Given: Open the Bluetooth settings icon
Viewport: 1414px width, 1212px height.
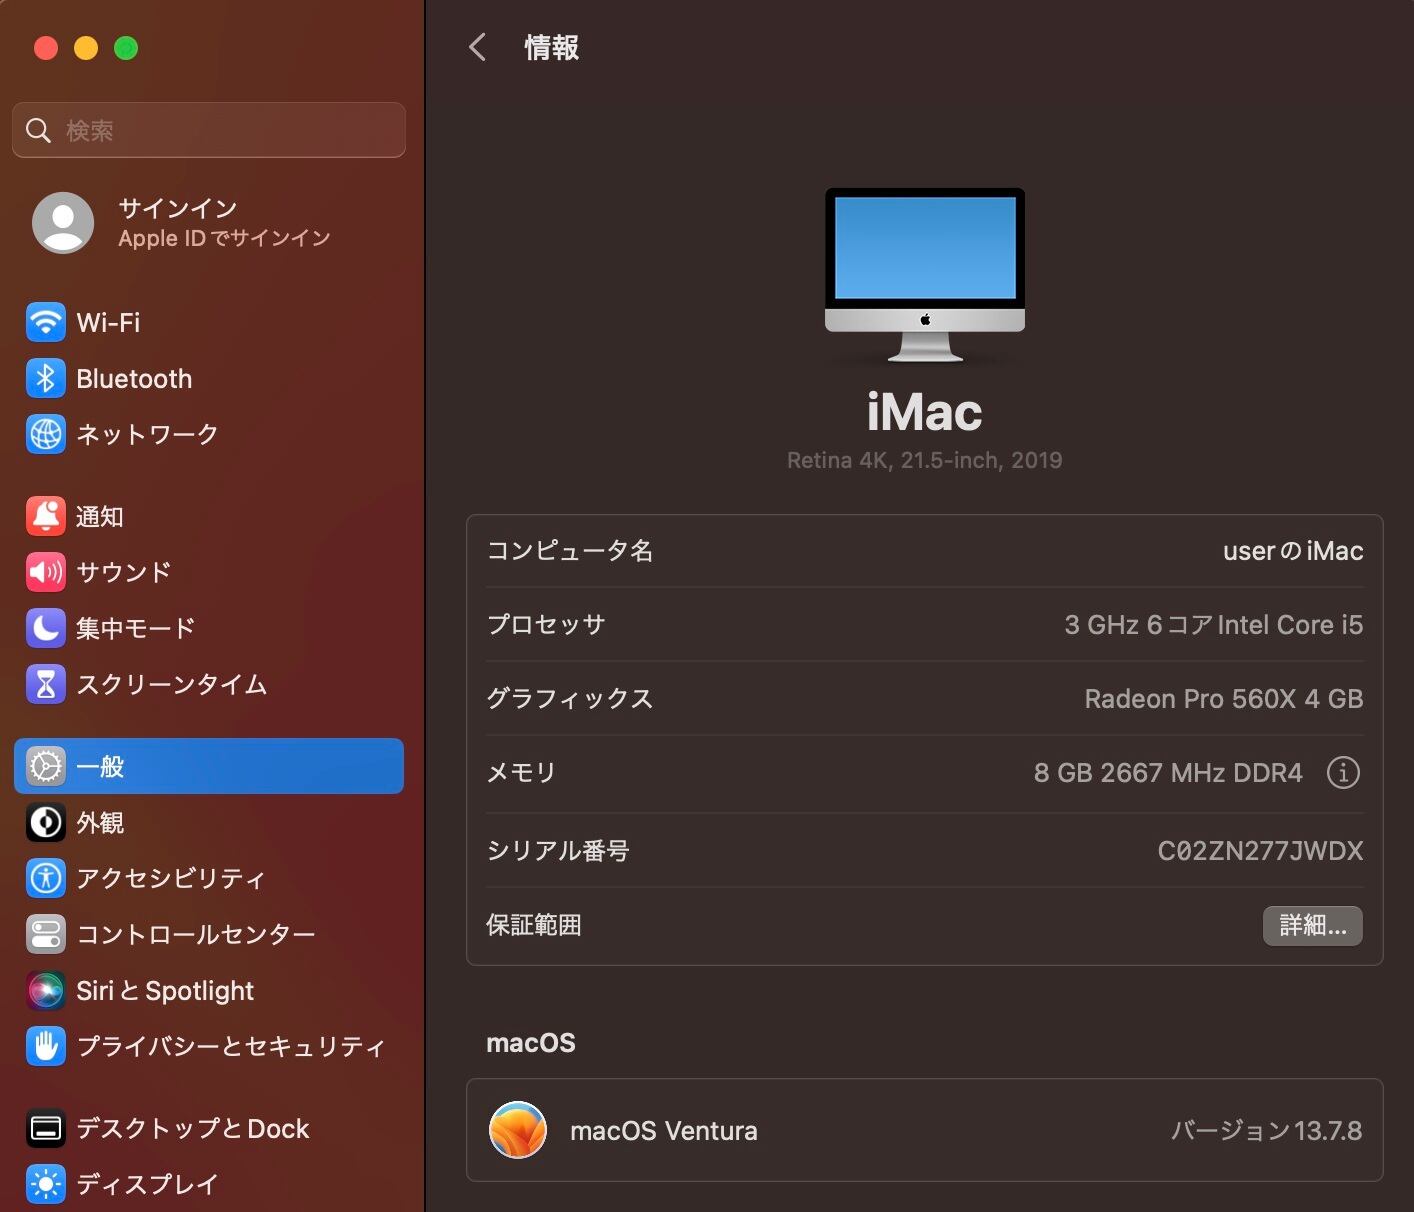Looking at the screenshot, I should pos(46,378).
